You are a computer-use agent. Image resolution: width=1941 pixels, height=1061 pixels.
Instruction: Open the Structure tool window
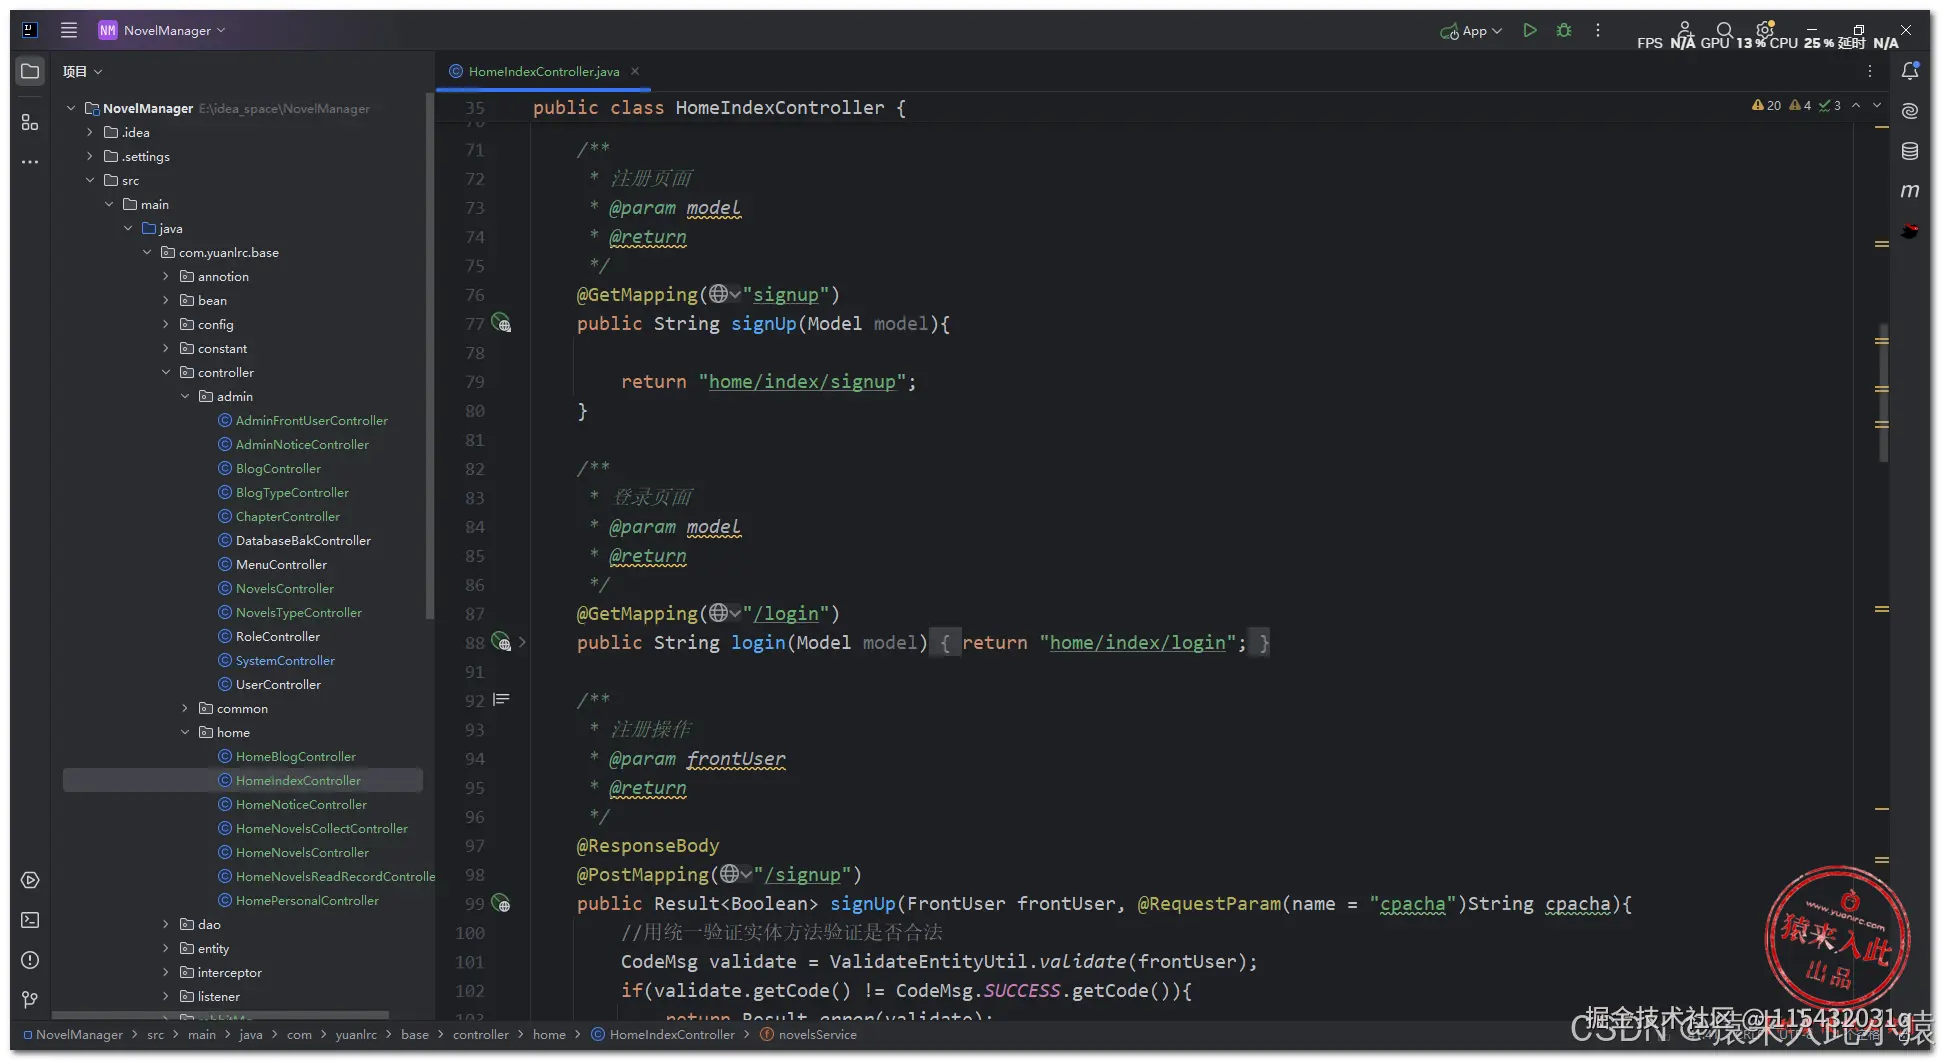[30, 122]
